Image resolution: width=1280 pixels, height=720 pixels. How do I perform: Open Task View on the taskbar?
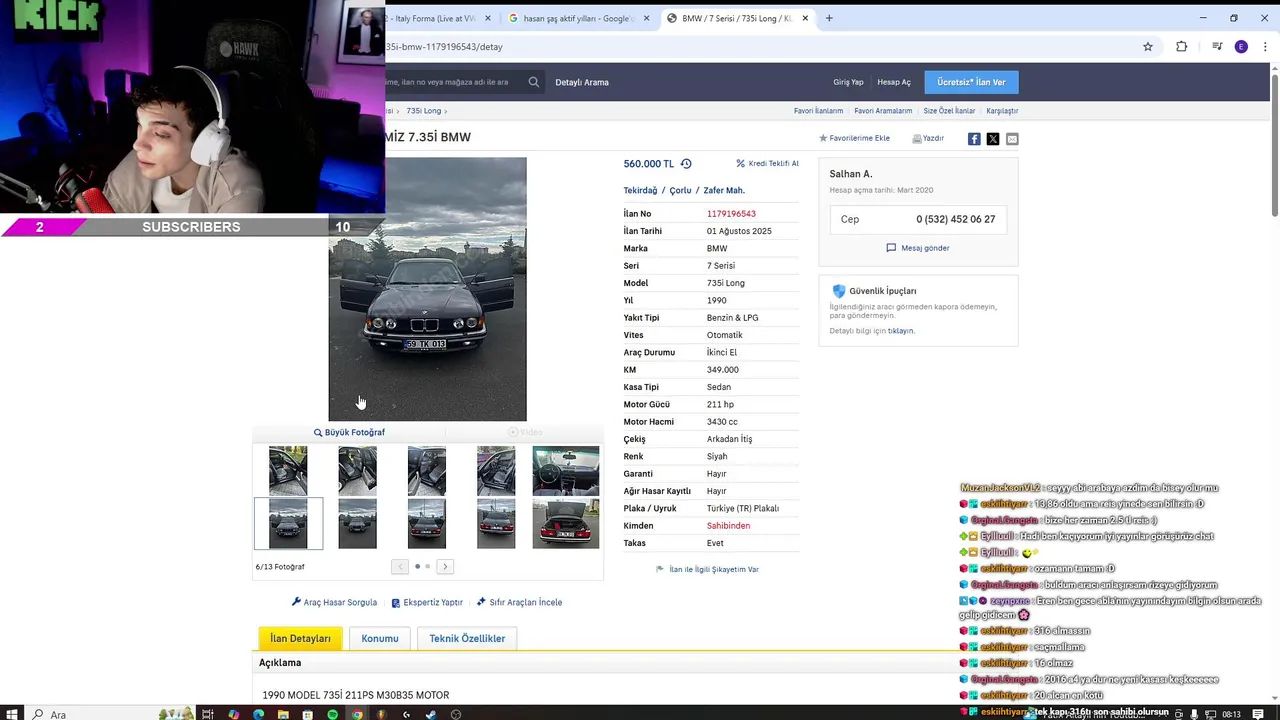(208, 714)
